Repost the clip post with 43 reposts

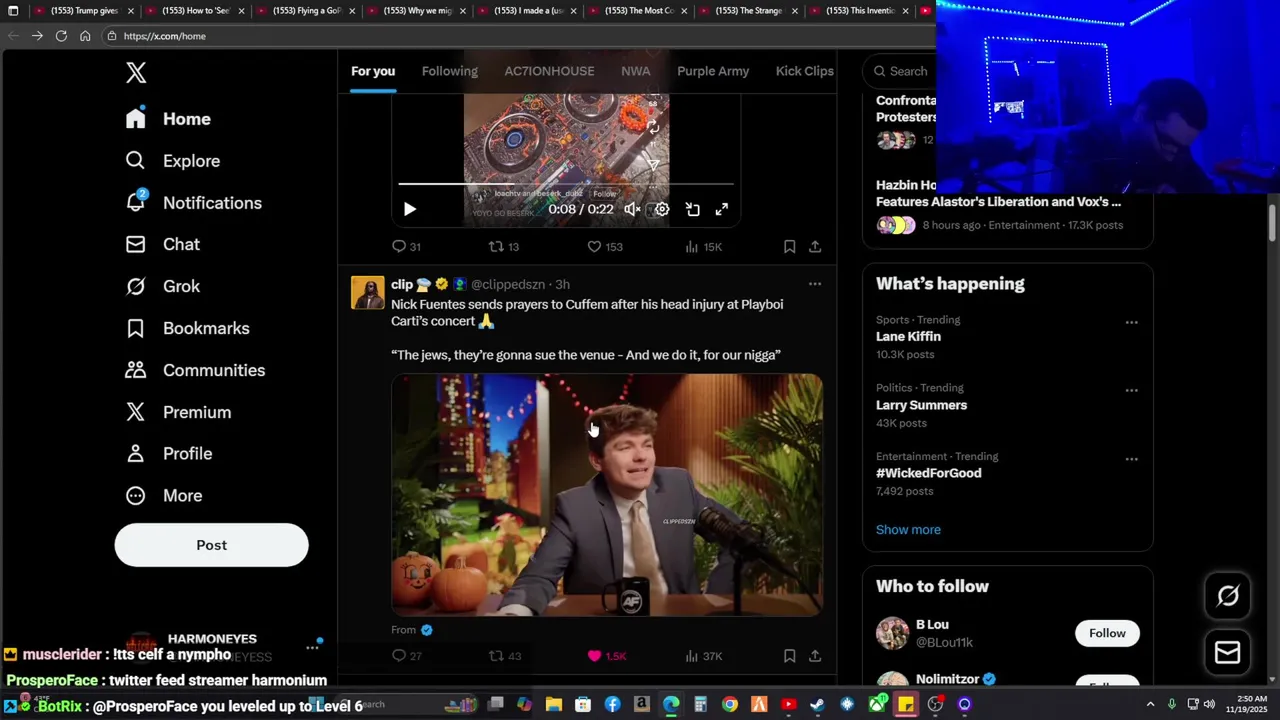pyautogui.click(x=504, y=656)
